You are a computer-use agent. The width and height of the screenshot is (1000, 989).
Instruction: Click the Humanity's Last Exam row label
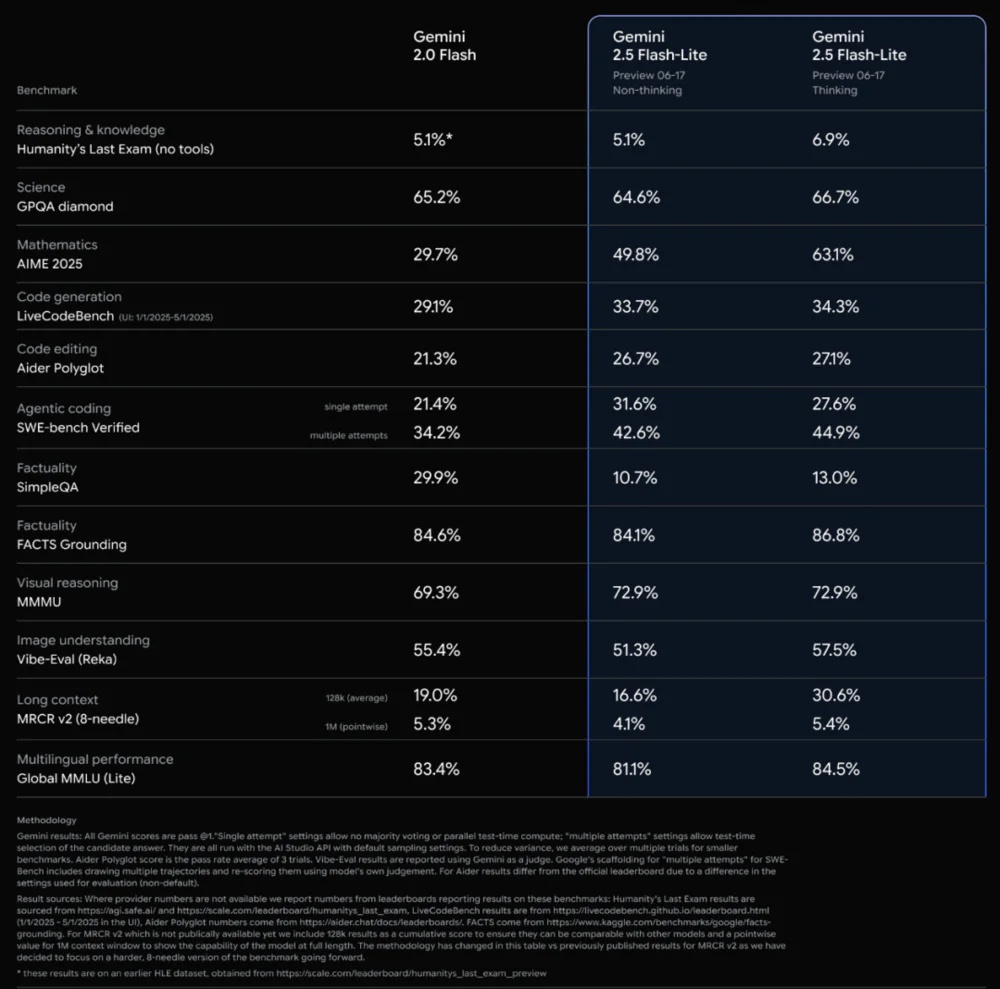click(x=115, y=148)
